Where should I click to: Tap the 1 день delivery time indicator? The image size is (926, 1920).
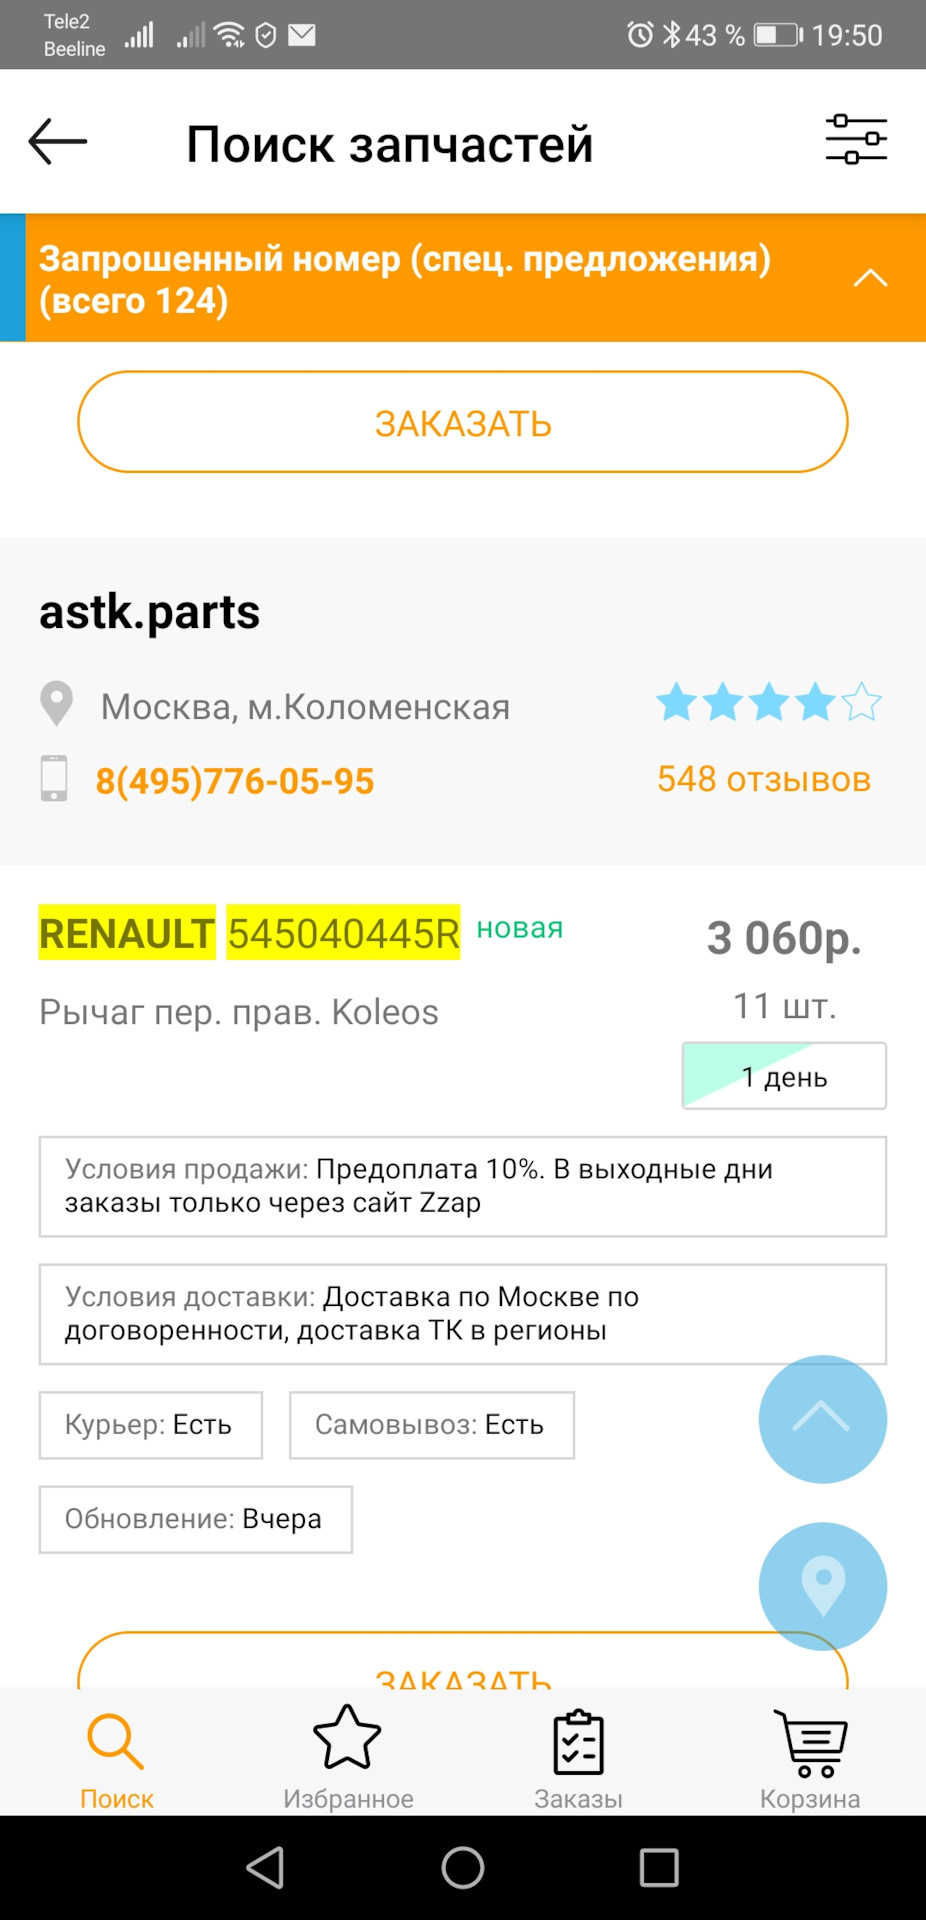click(x=784, y=1076)
